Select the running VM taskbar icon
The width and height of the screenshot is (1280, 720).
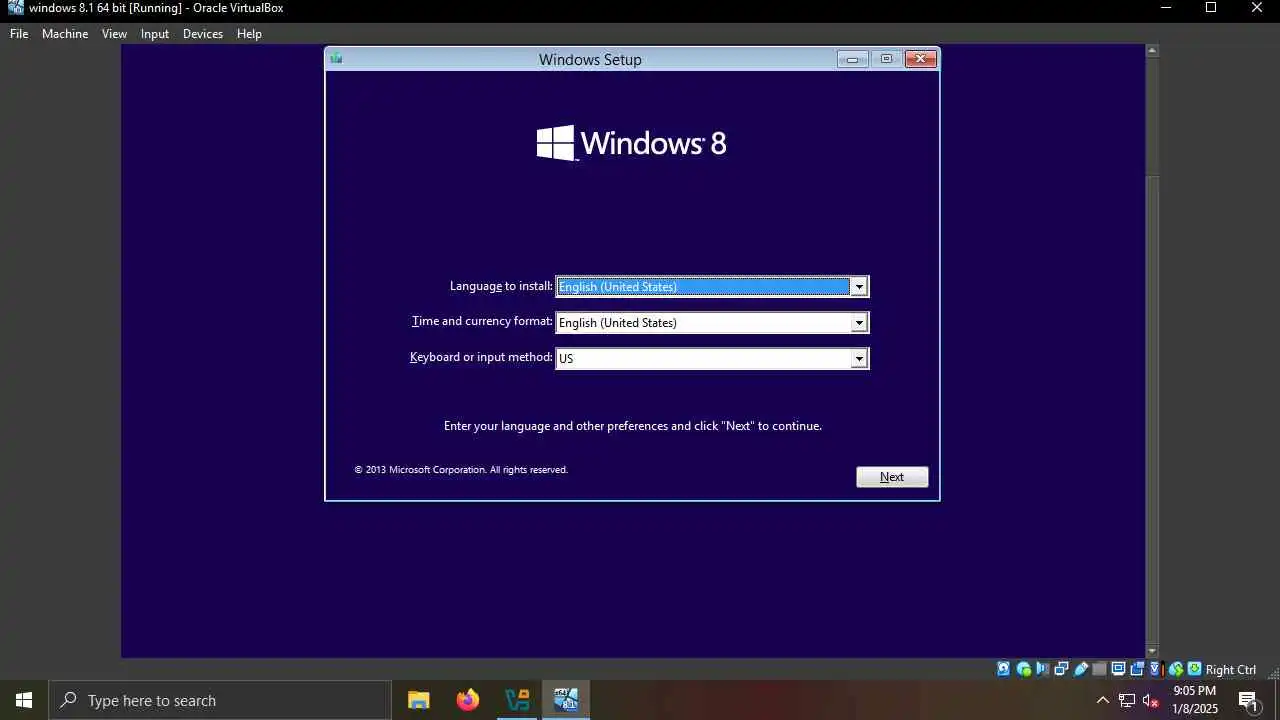click(x=566, y=700)
